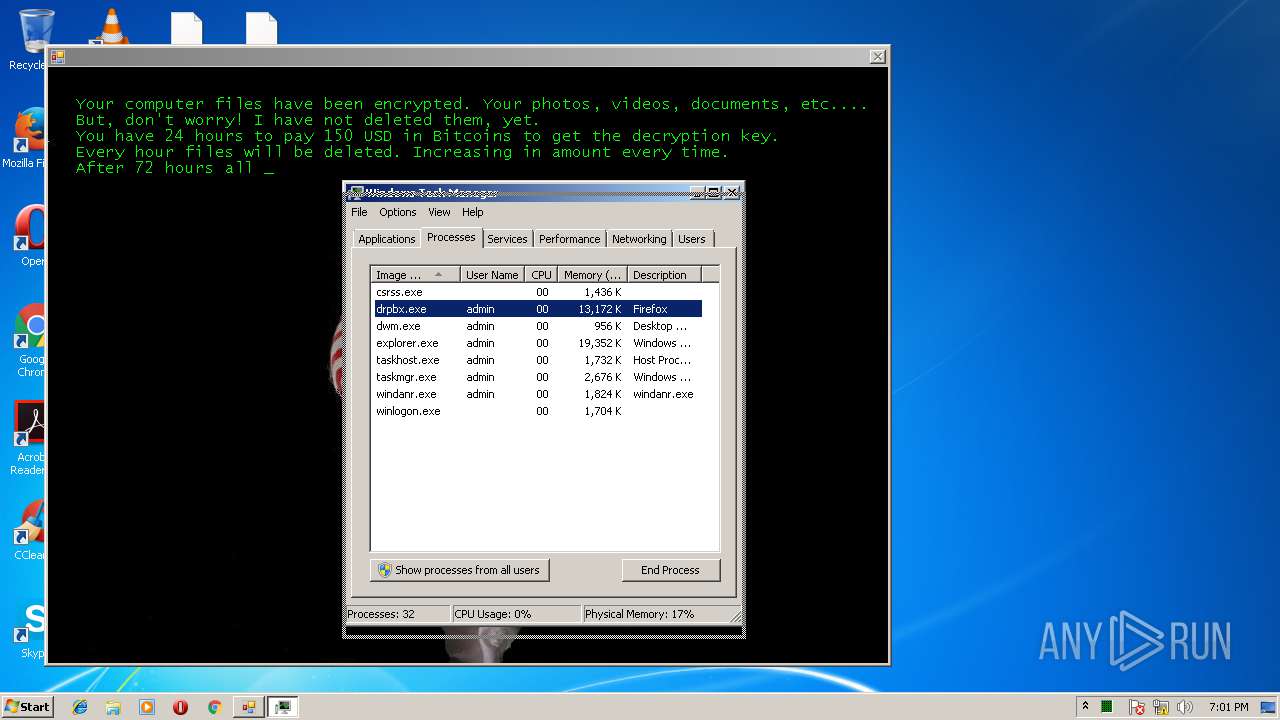Image resolution: width=1280 pixels, height=720 pixels.
Task: Select the drpbx.exe process row
Action: pos(538,309)
